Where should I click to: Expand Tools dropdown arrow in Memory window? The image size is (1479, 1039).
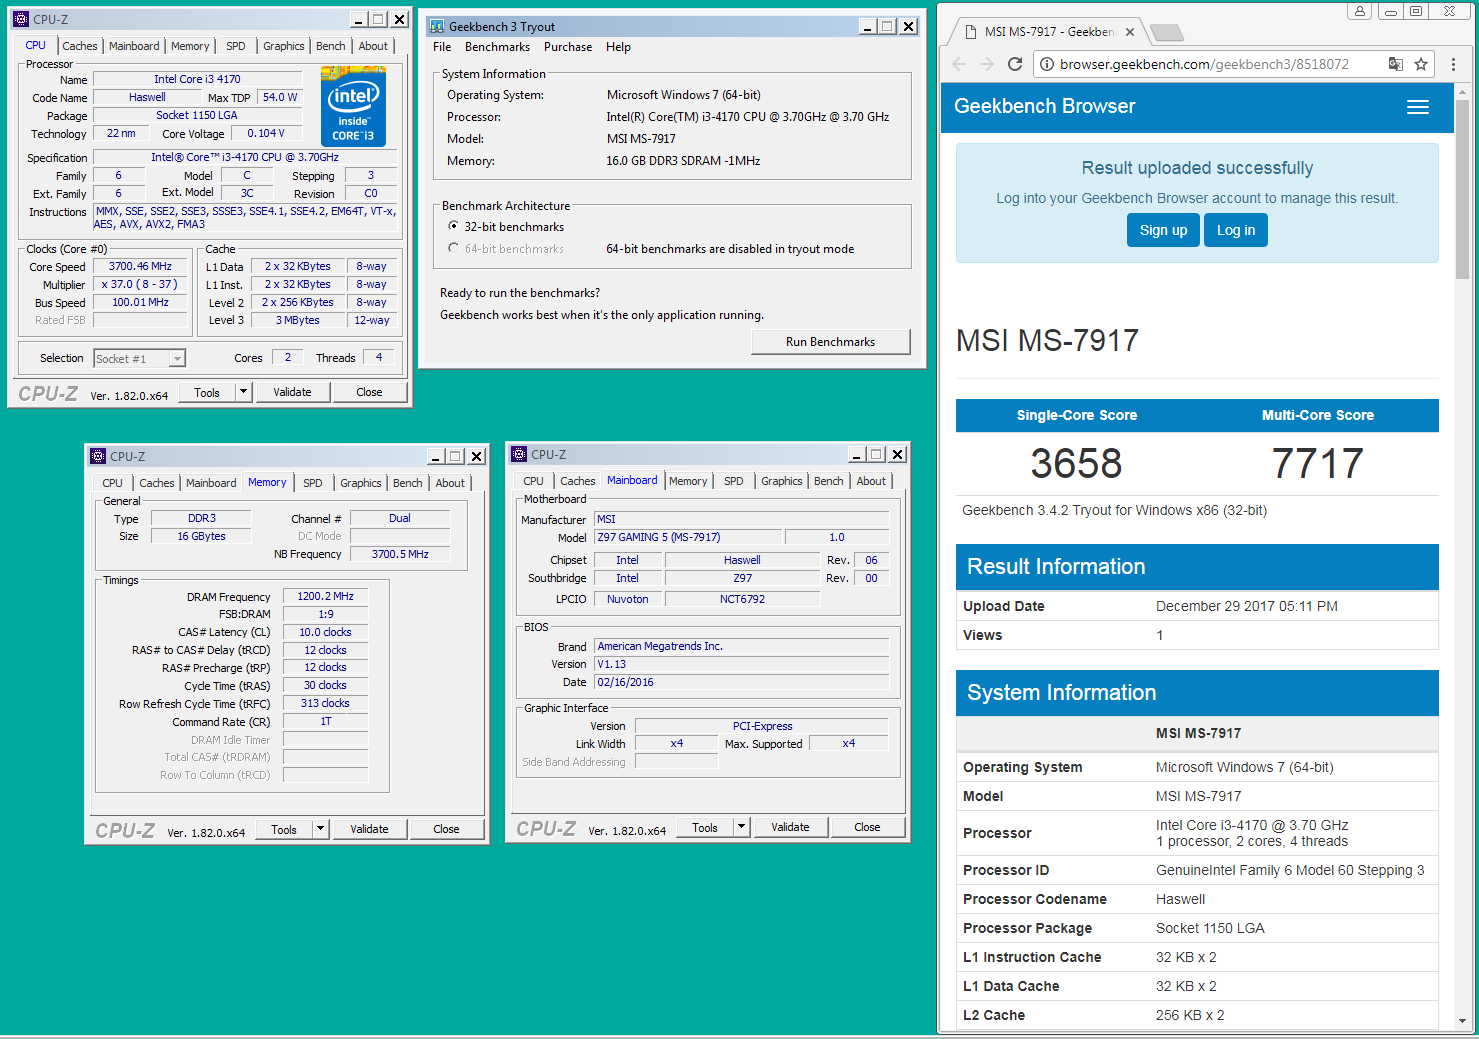pos(320,829)
